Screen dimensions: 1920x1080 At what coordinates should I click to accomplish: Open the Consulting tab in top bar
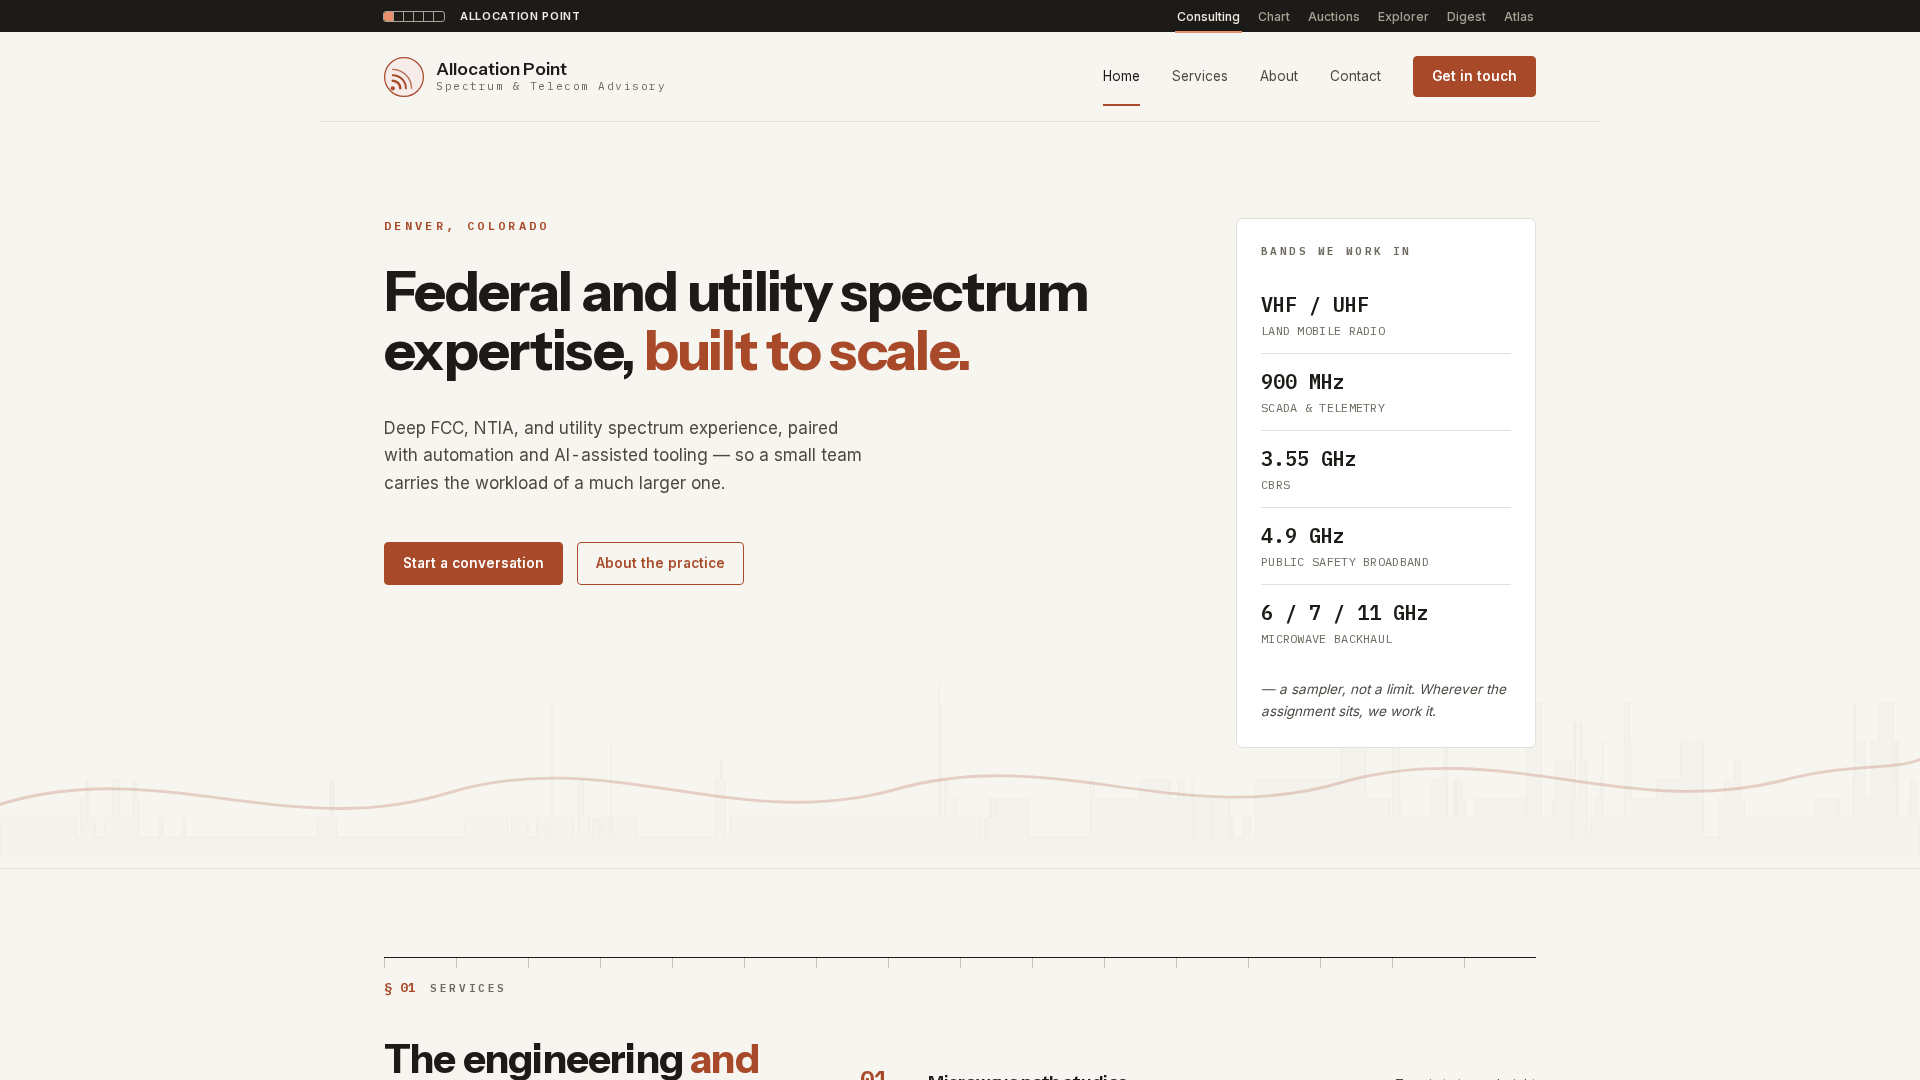pyautogui.click(x=1208, y=16)
